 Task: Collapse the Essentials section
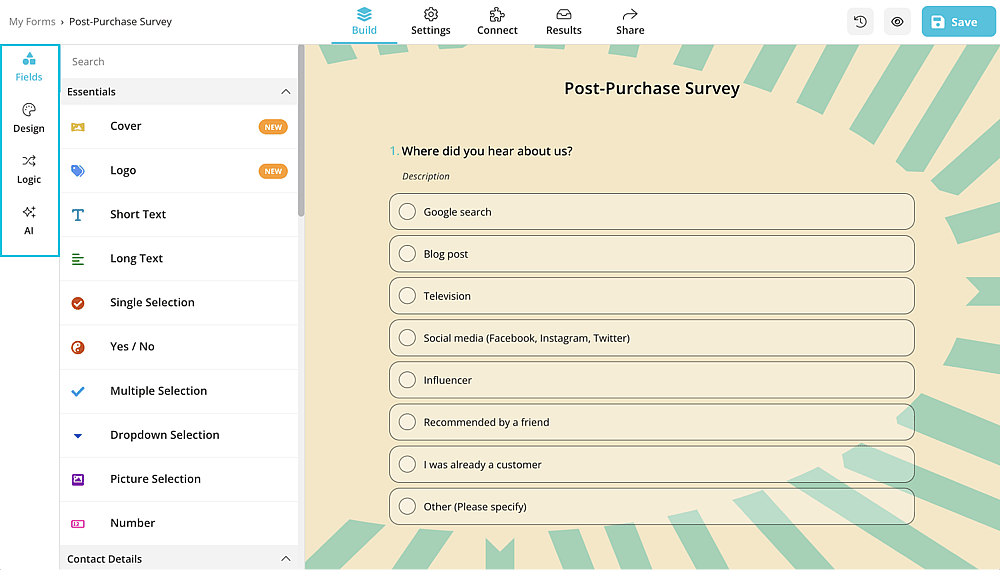tap(285, 92)
